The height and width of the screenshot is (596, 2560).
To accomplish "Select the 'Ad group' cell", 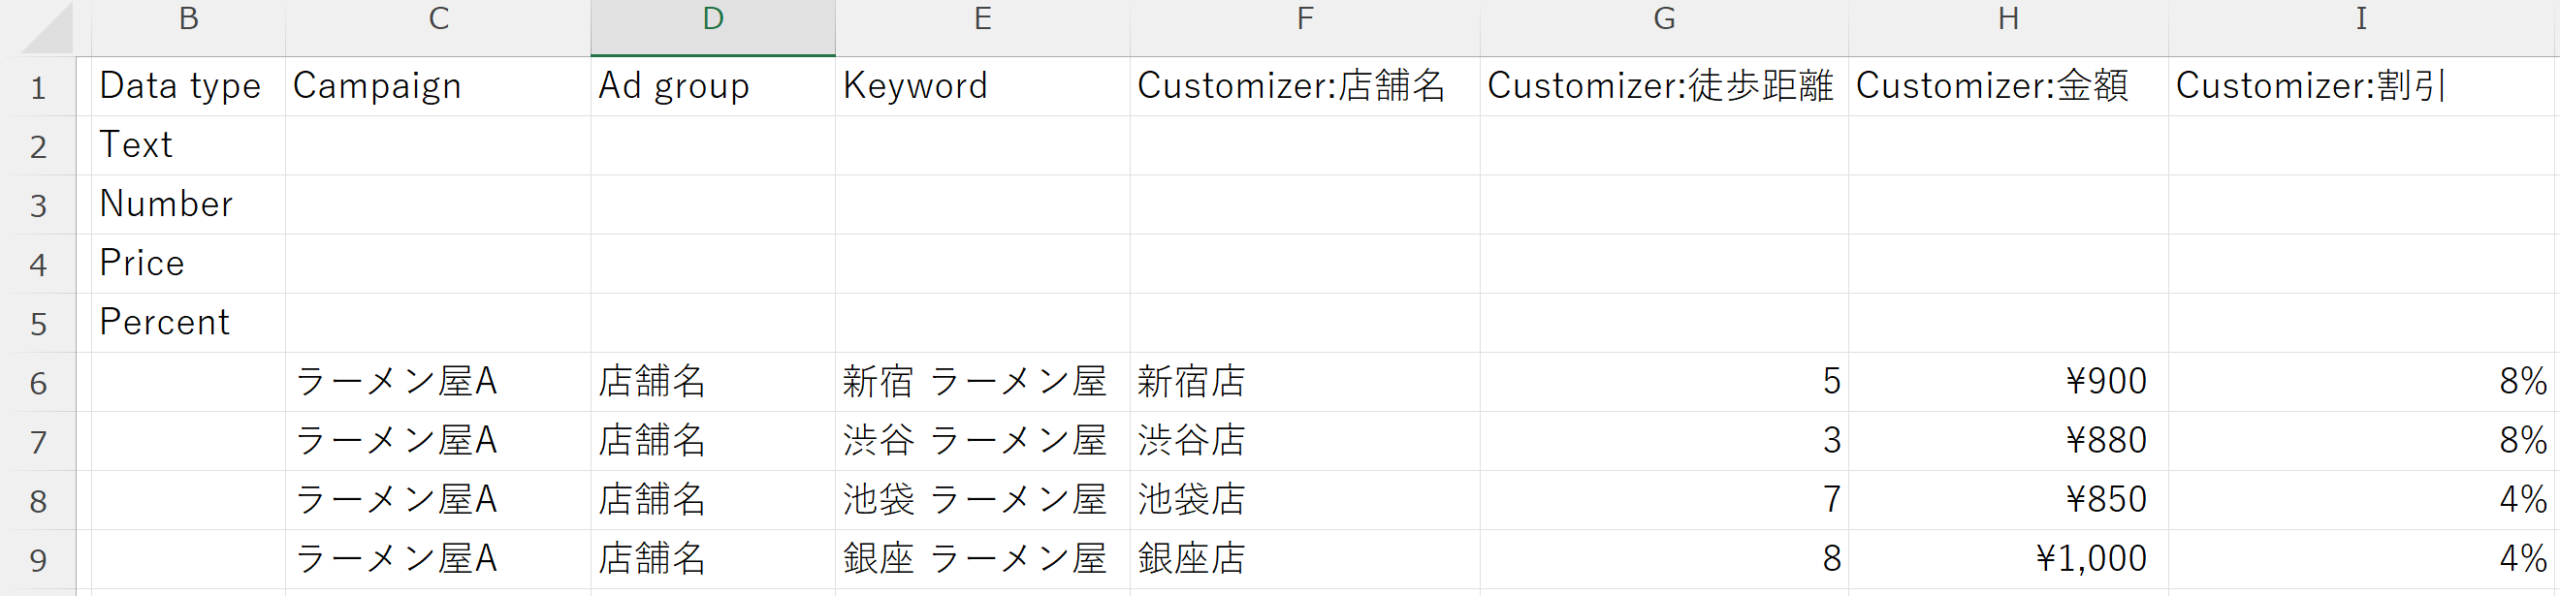I will coord(712,87).
